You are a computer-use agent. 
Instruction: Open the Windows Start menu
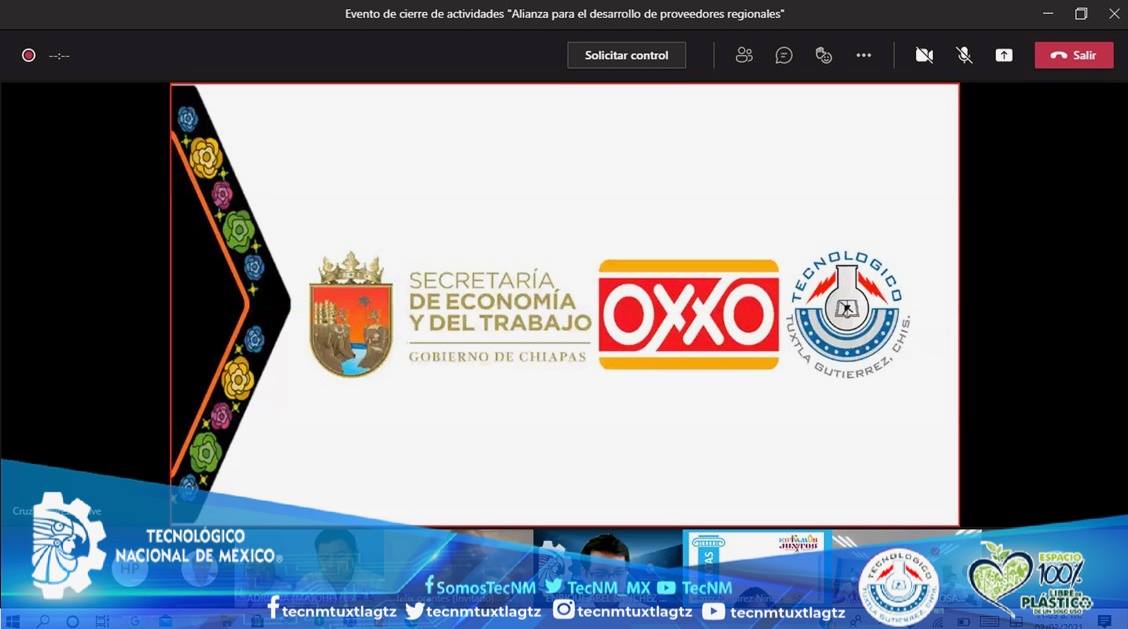coord(12,620)
